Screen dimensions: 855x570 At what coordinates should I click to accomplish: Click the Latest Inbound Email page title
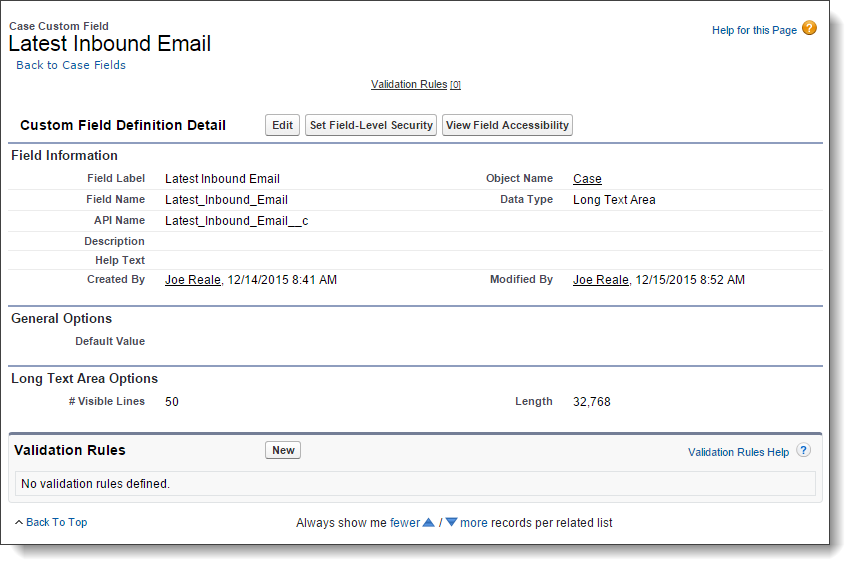point(110,44)
